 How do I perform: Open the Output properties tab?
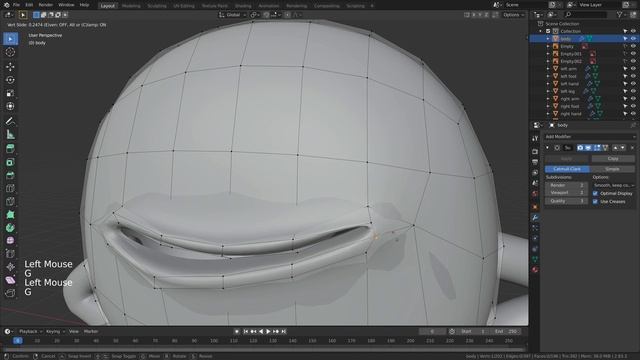click(535, 162)
